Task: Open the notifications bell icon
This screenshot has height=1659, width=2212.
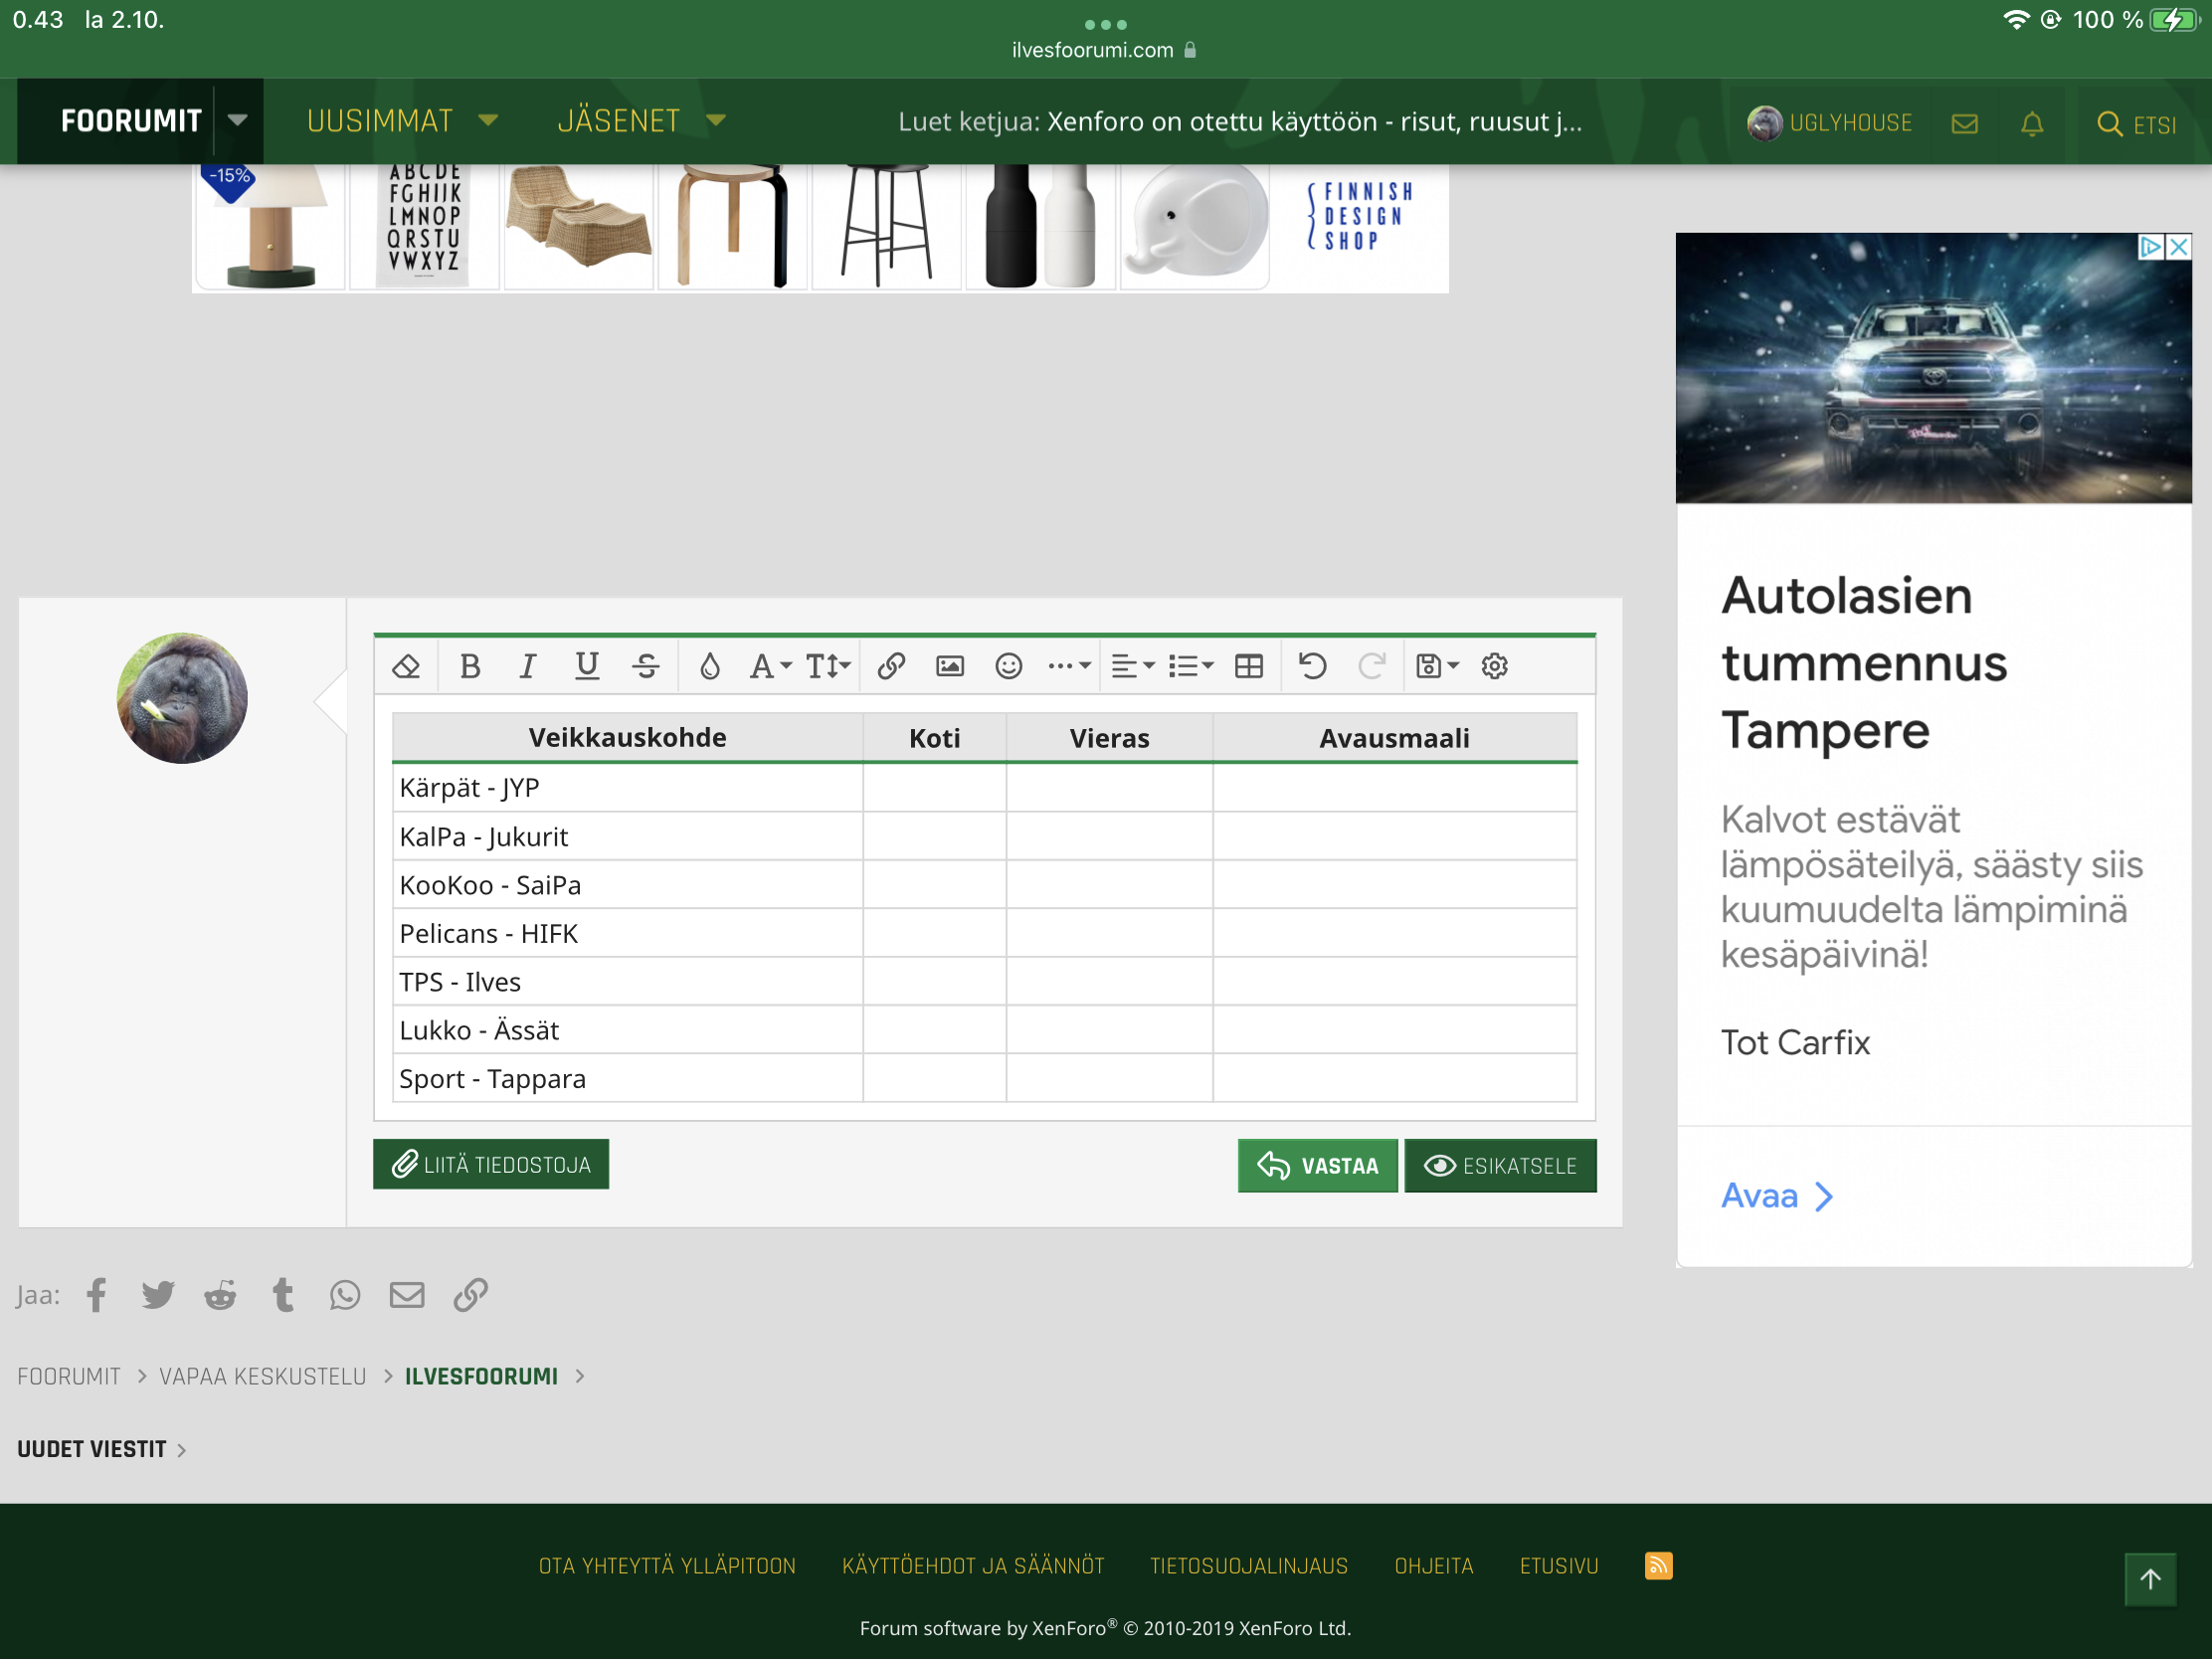Action: pyautogui.click(x=2031, y=124)
